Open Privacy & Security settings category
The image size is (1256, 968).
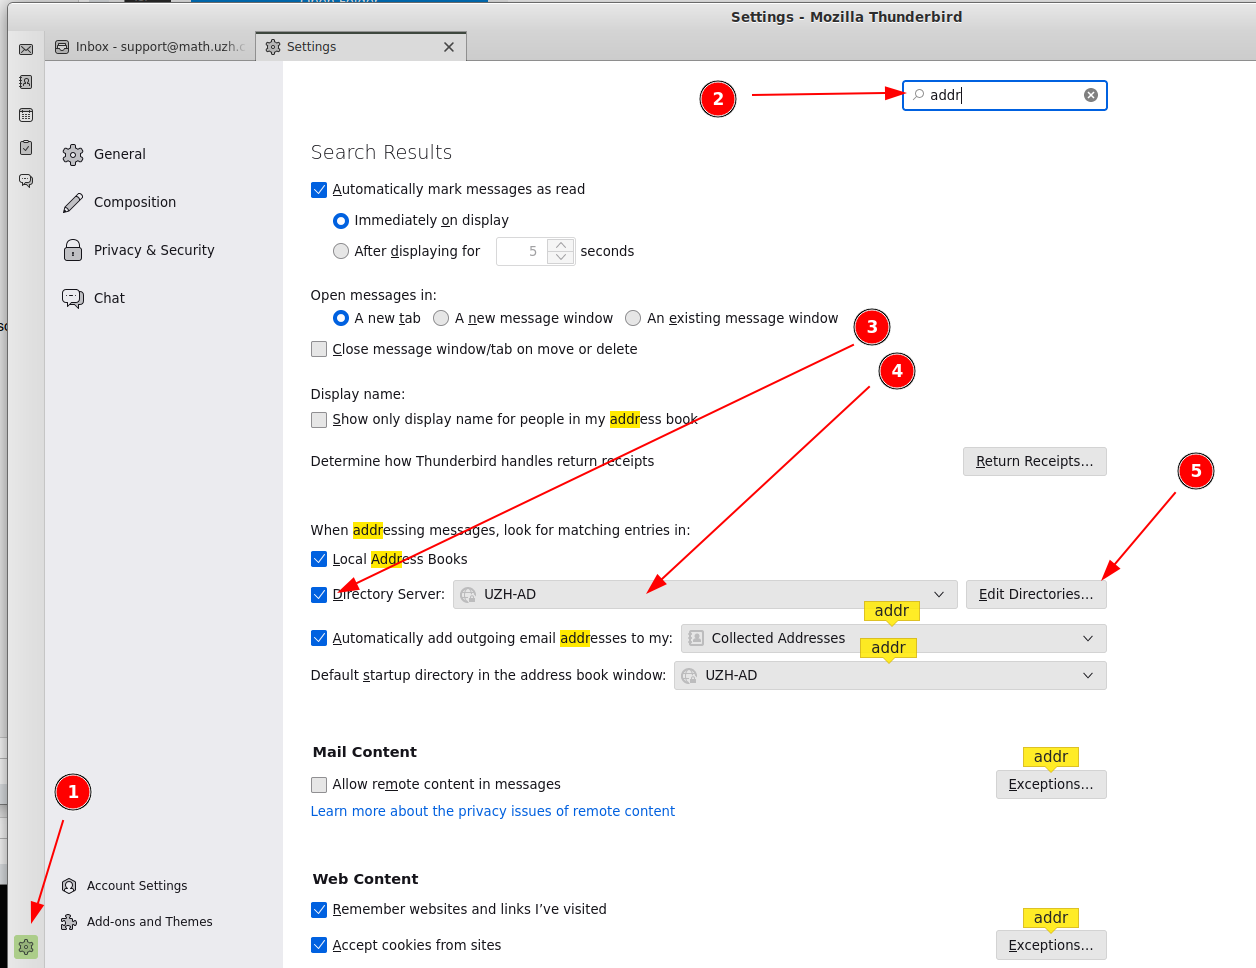pyautogui.click(x=153, y=250)
